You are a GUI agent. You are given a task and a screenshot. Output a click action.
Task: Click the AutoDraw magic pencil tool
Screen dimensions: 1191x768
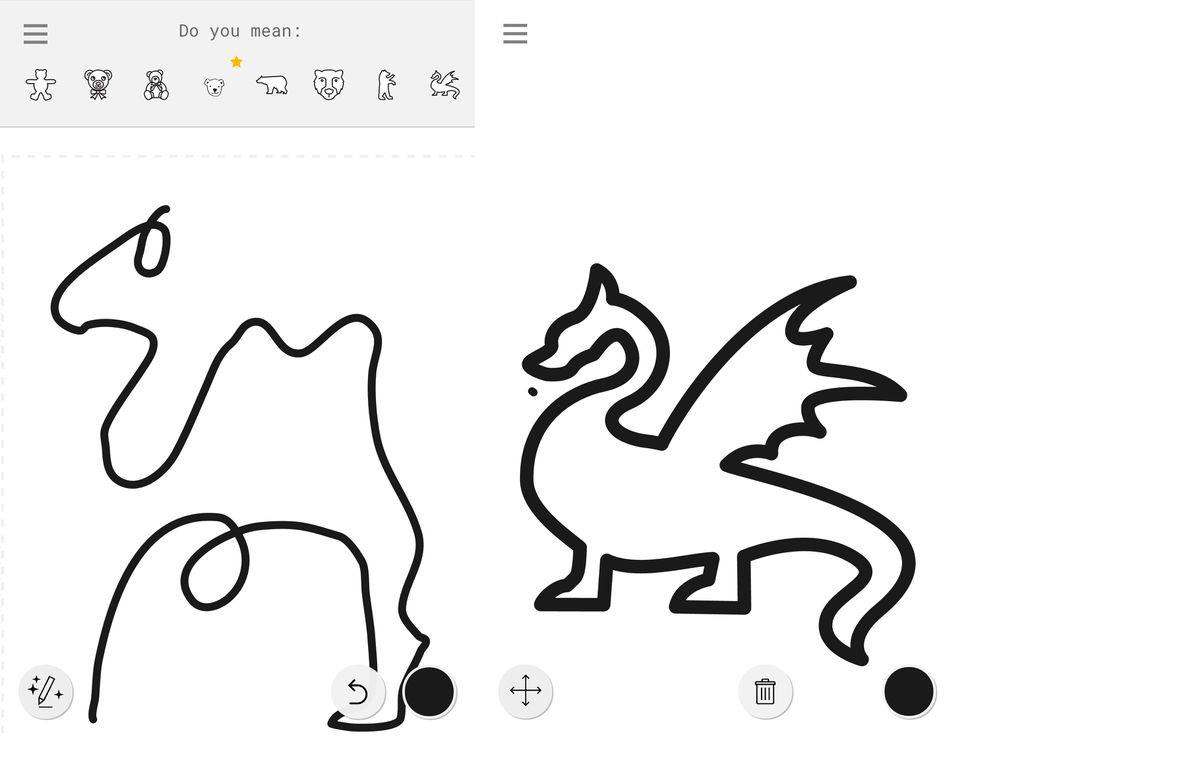pos(46,691)
